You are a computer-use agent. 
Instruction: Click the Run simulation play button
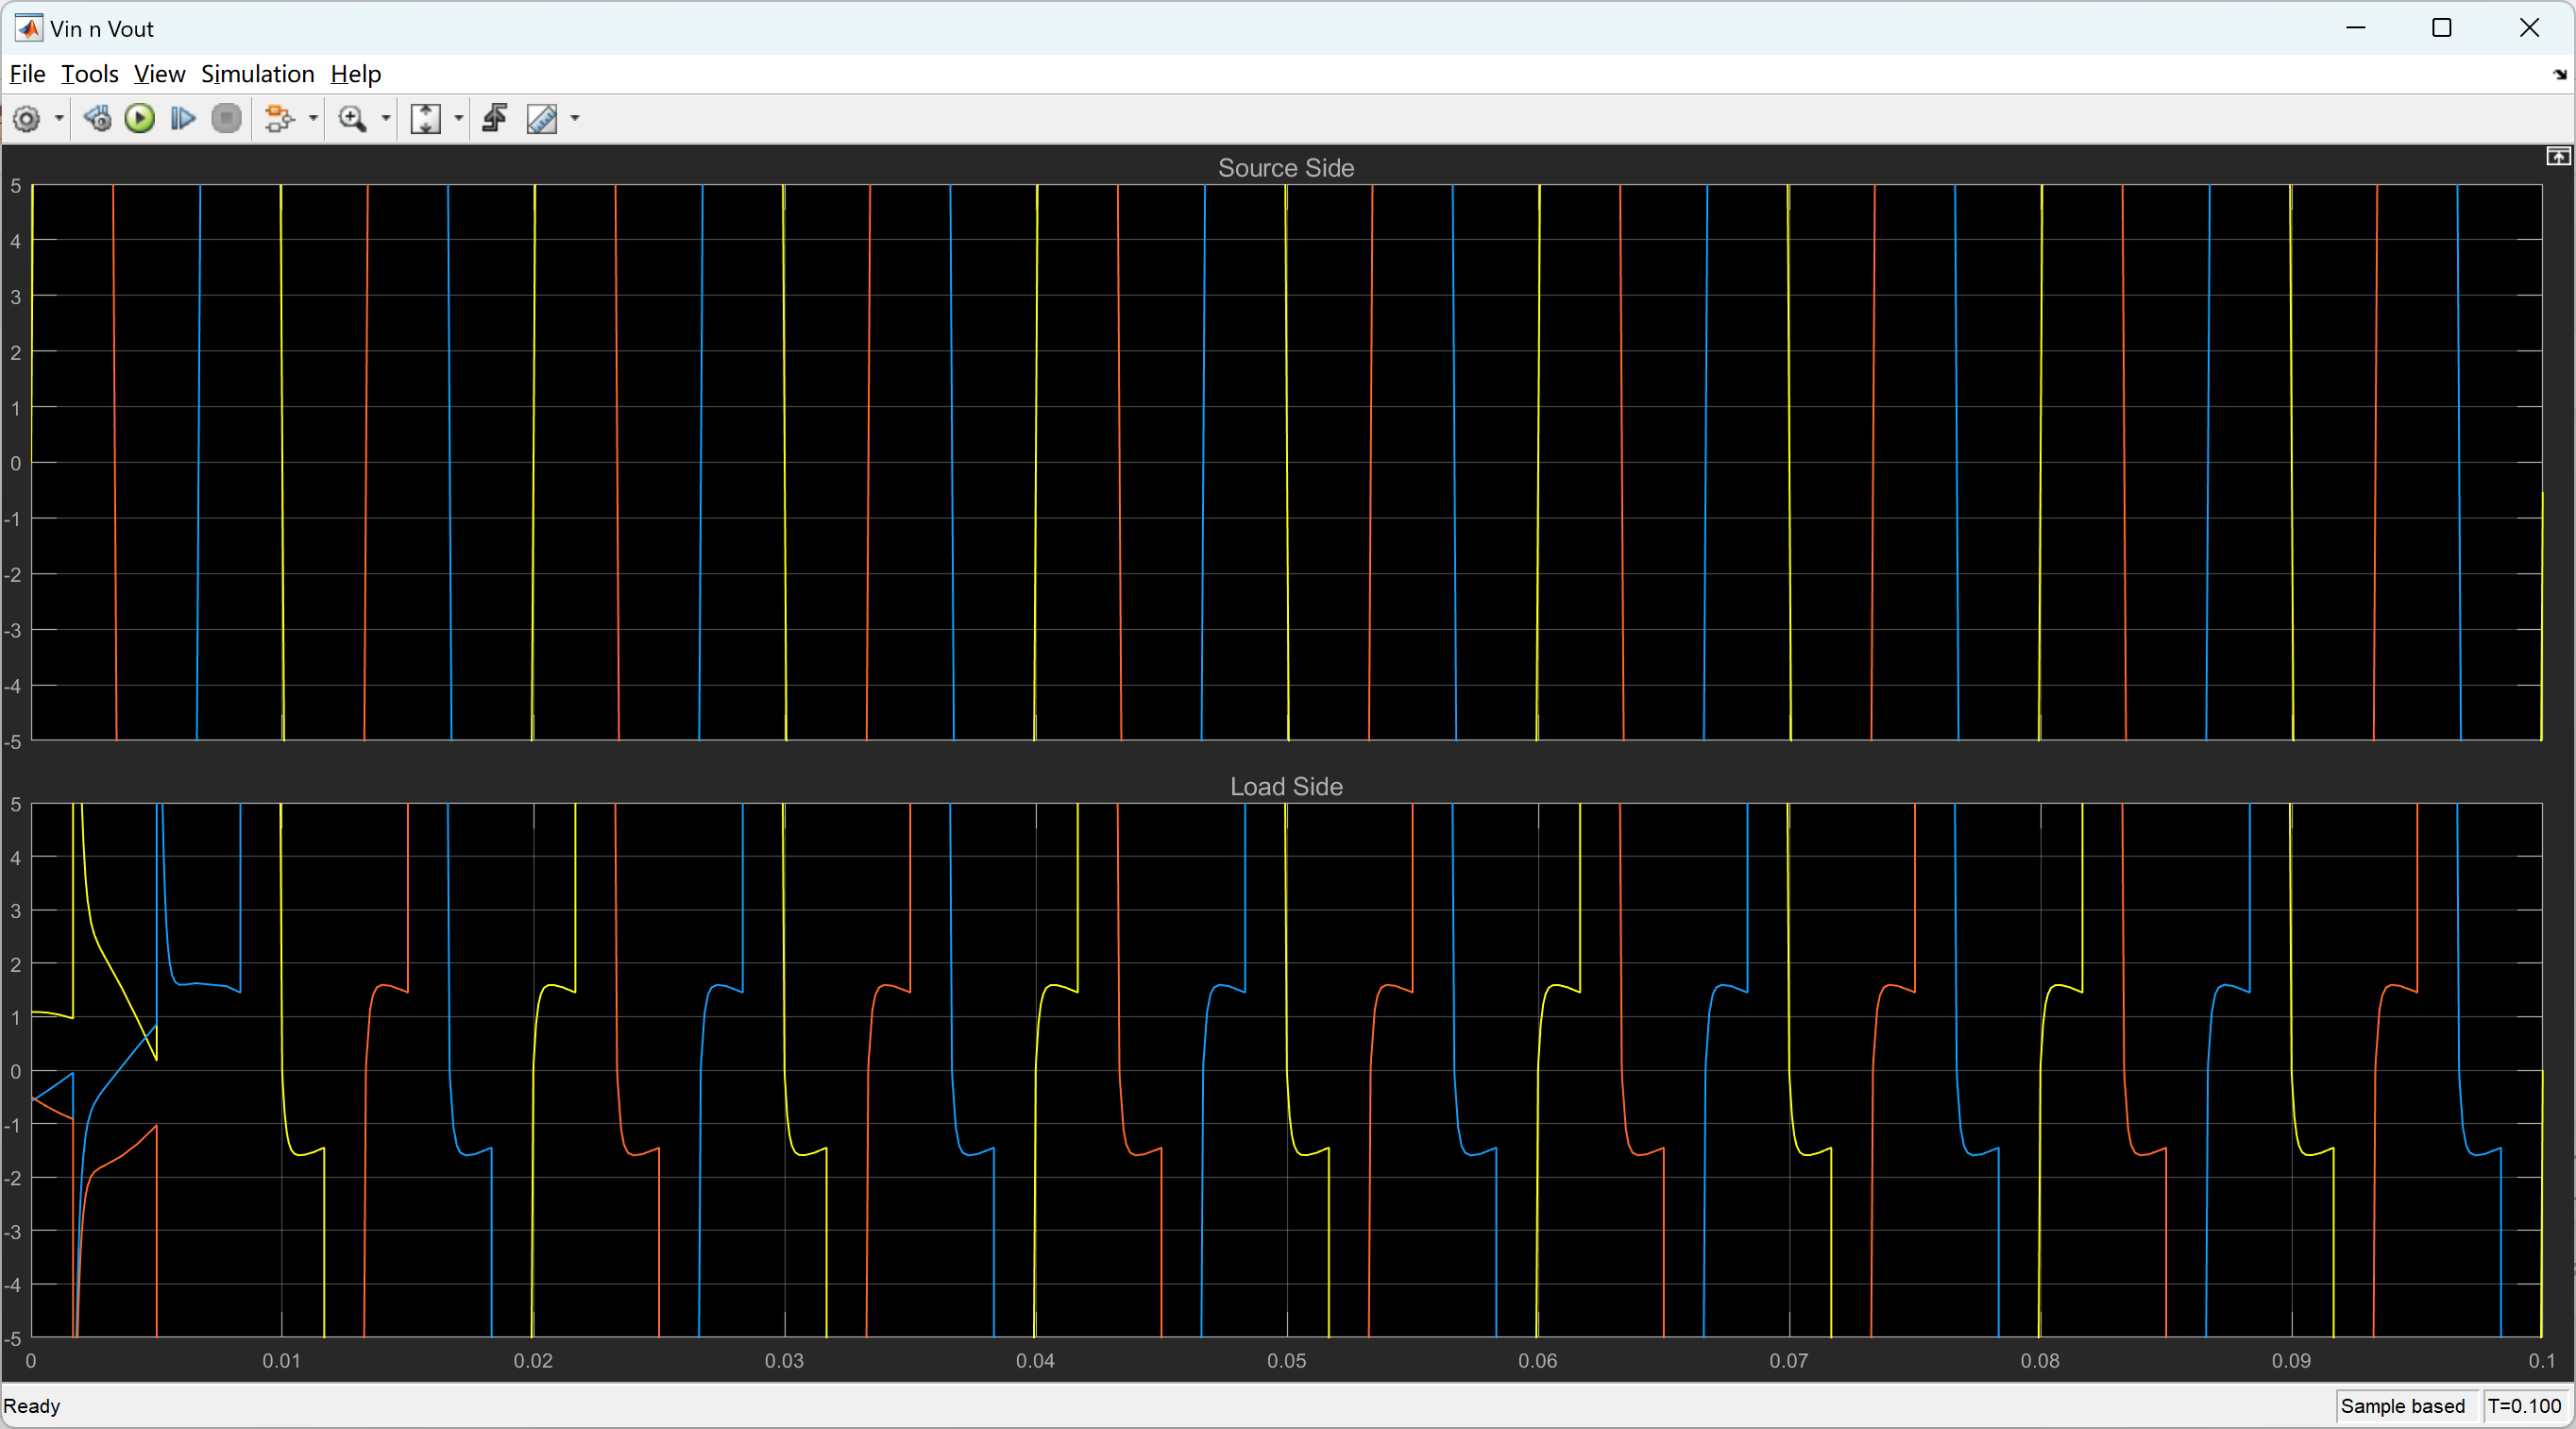coord(140,119)
